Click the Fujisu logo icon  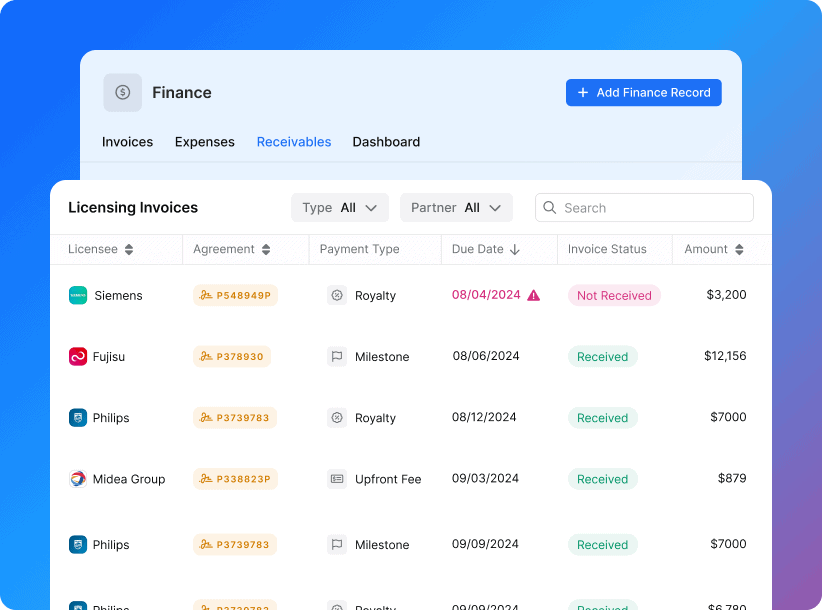pyautogui.click(x=78, y=356)
